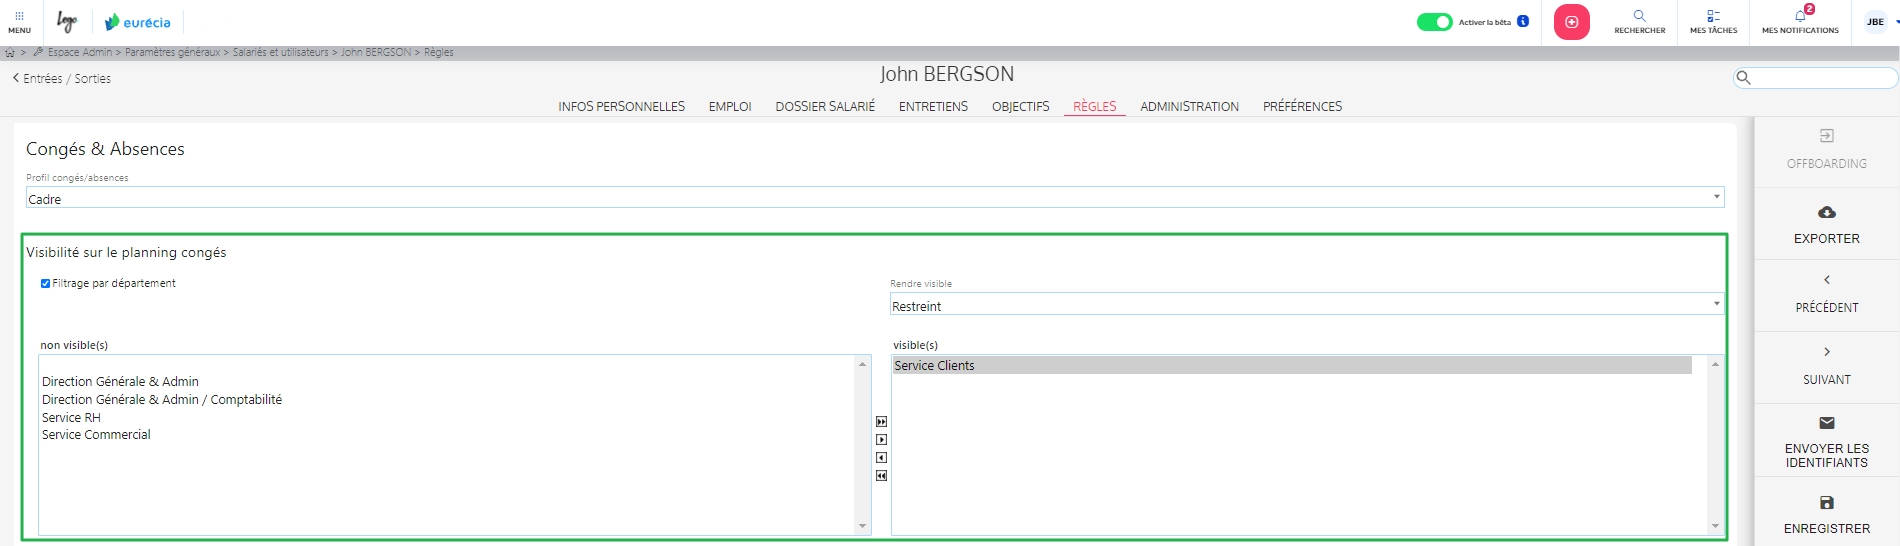Go to the Administration tab

(x=1189, y=107)
